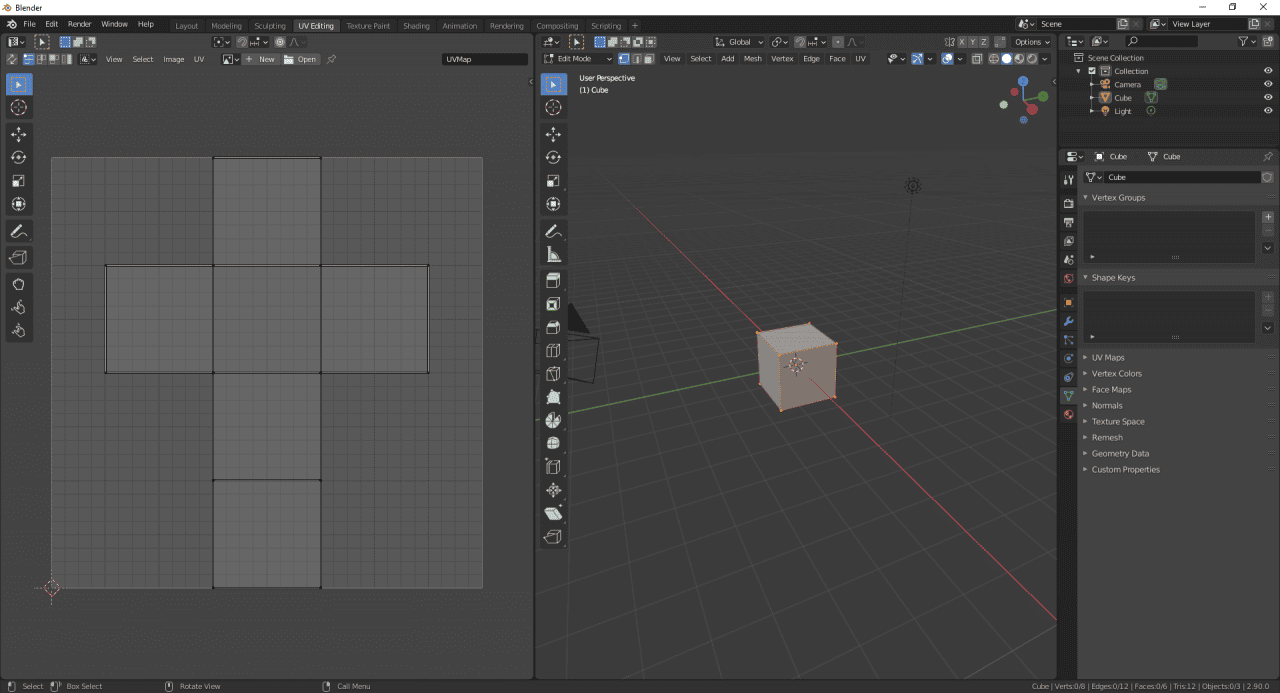Select the Rotate tool in the 3D viewport
The image size is (1280, 693).
(x=553, y=157)
